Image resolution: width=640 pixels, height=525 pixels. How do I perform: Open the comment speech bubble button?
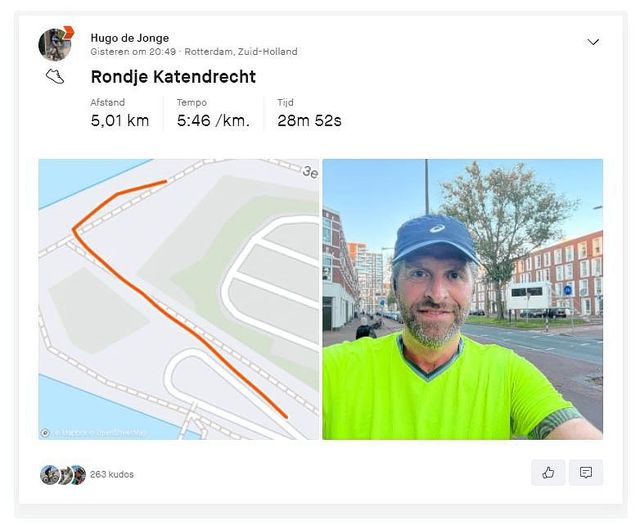586,473
